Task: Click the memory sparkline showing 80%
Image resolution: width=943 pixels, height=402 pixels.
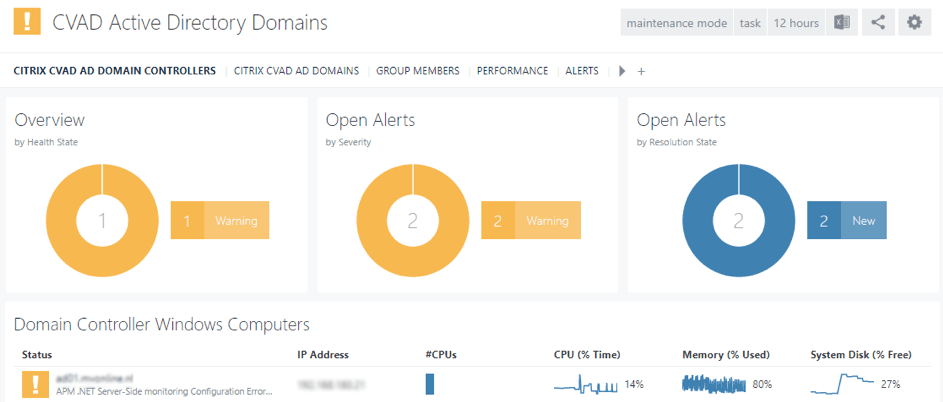Action: coord(714,384)
